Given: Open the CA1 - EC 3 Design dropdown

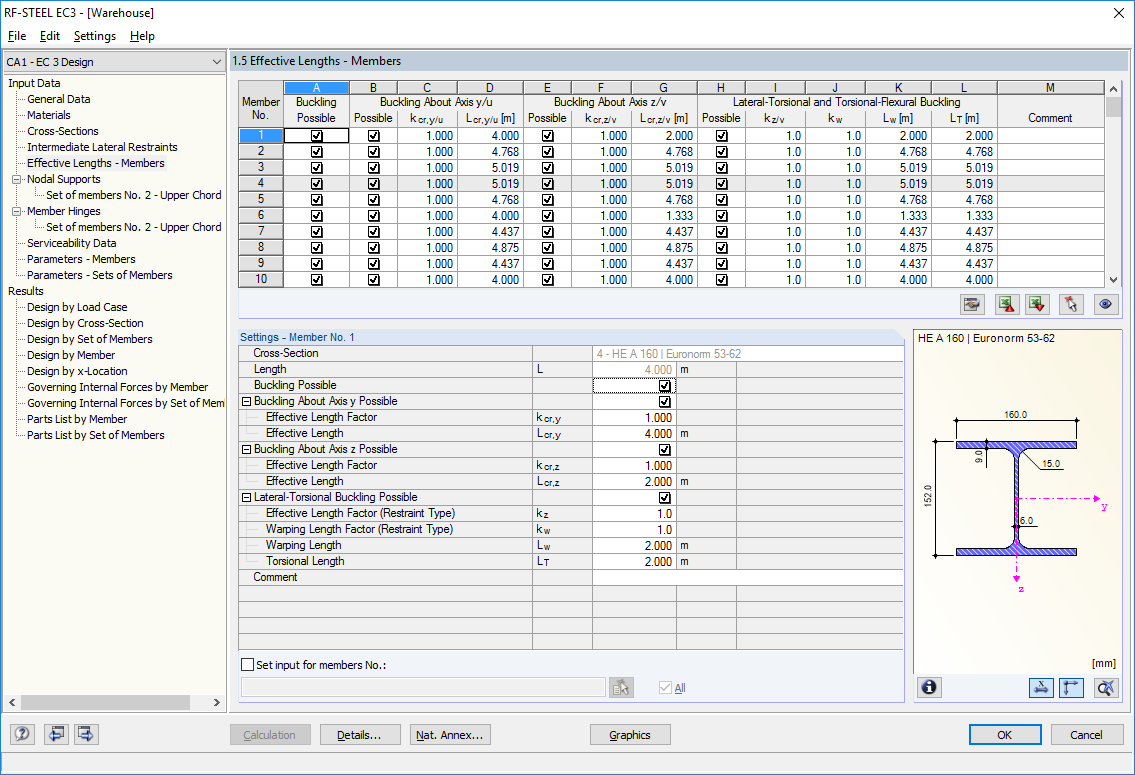Looking at the screenshot, I should [115, 62].
